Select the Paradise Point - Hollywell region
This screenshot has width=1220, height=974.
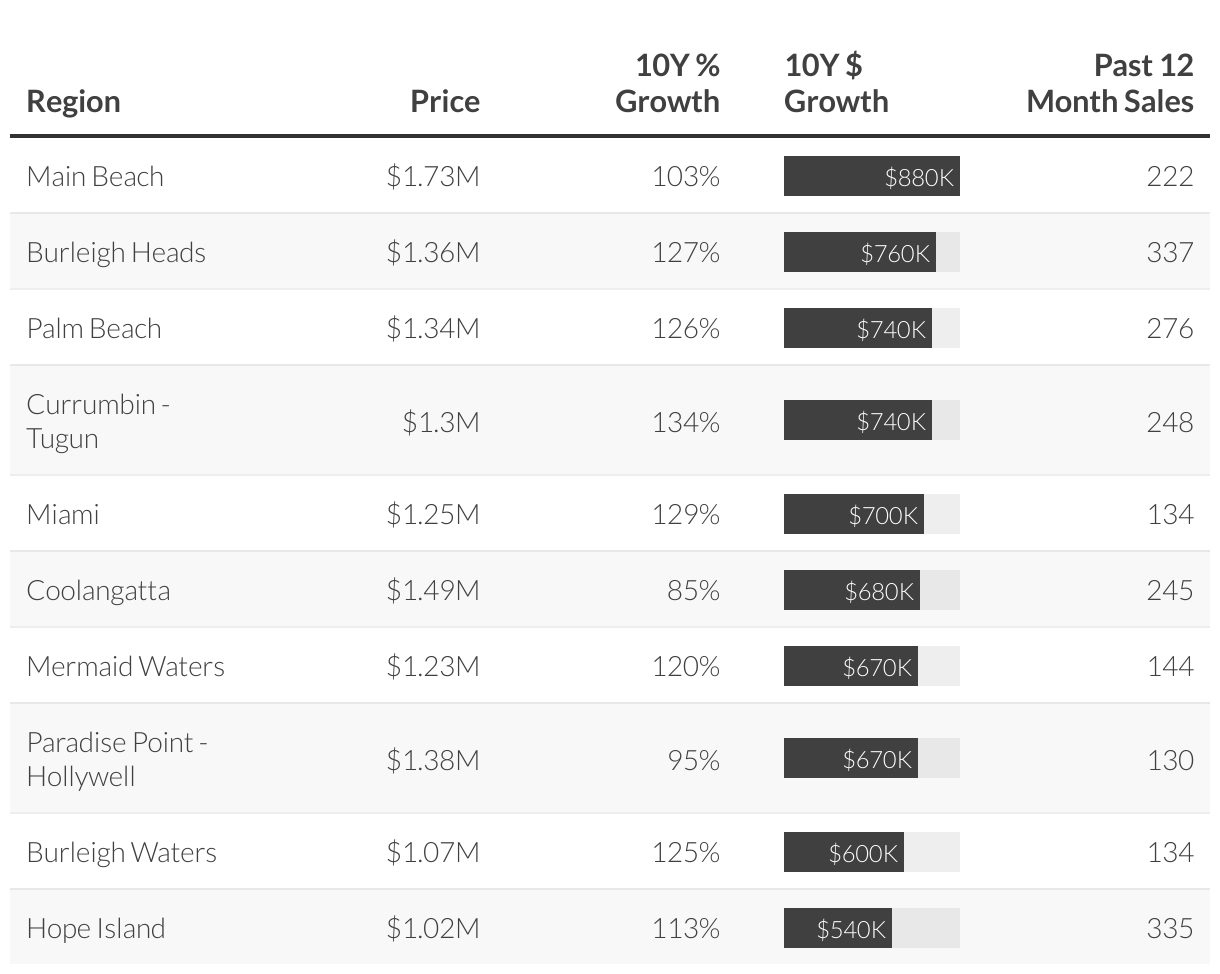pyautogui.click(x=116, y=759)
